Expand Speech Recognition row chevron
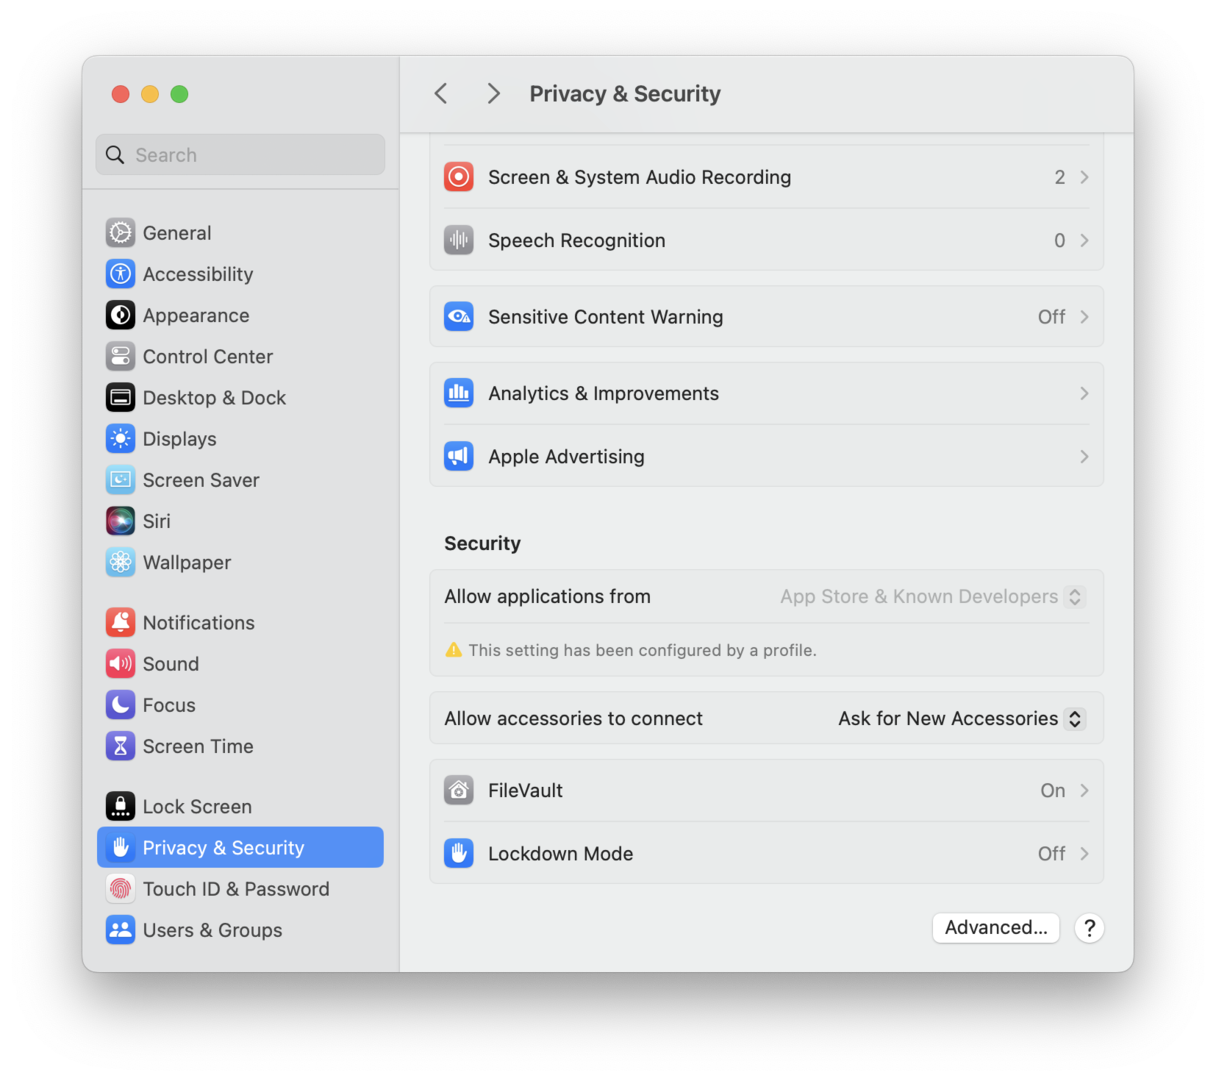This screenshot has width=1216, height=1081. tap(1084, 240)
